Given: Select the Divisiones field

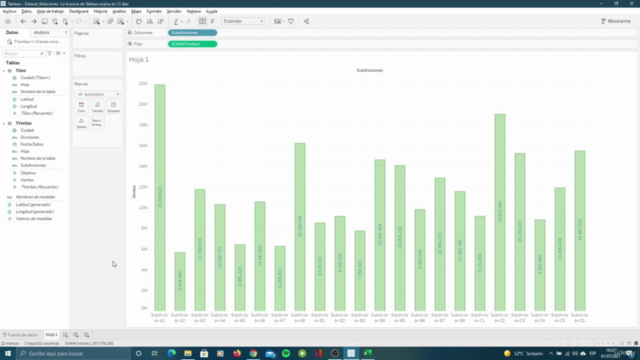Looking at the screenshot, I should 30,137.
